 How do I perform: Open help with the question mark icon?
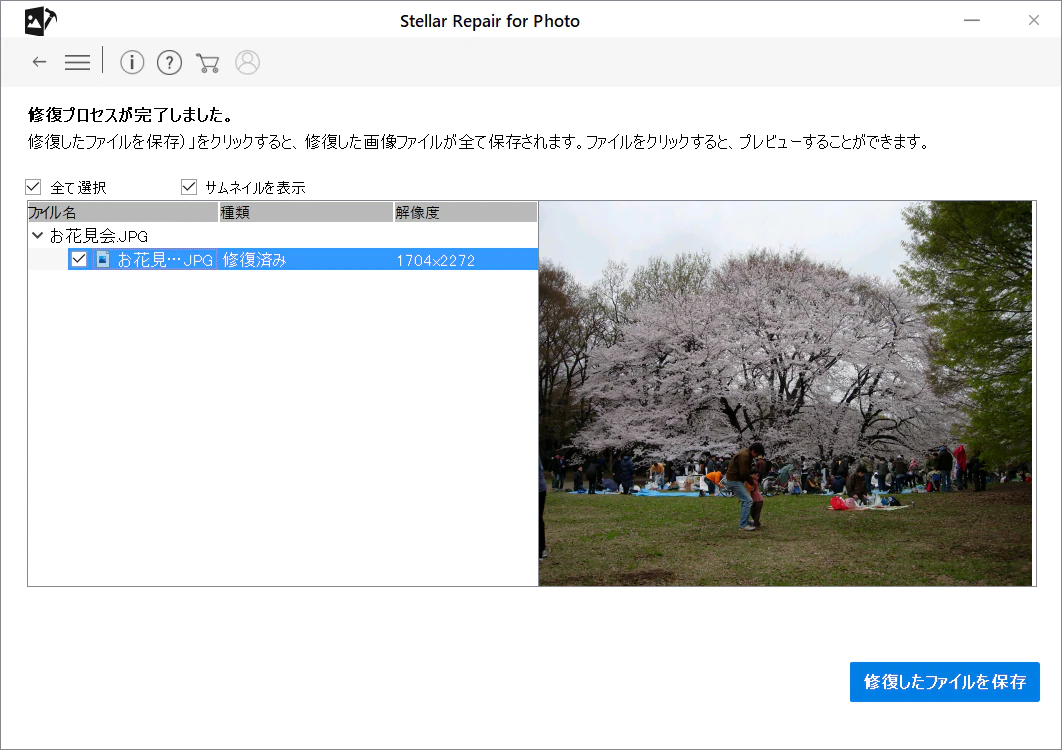point(169,62)
